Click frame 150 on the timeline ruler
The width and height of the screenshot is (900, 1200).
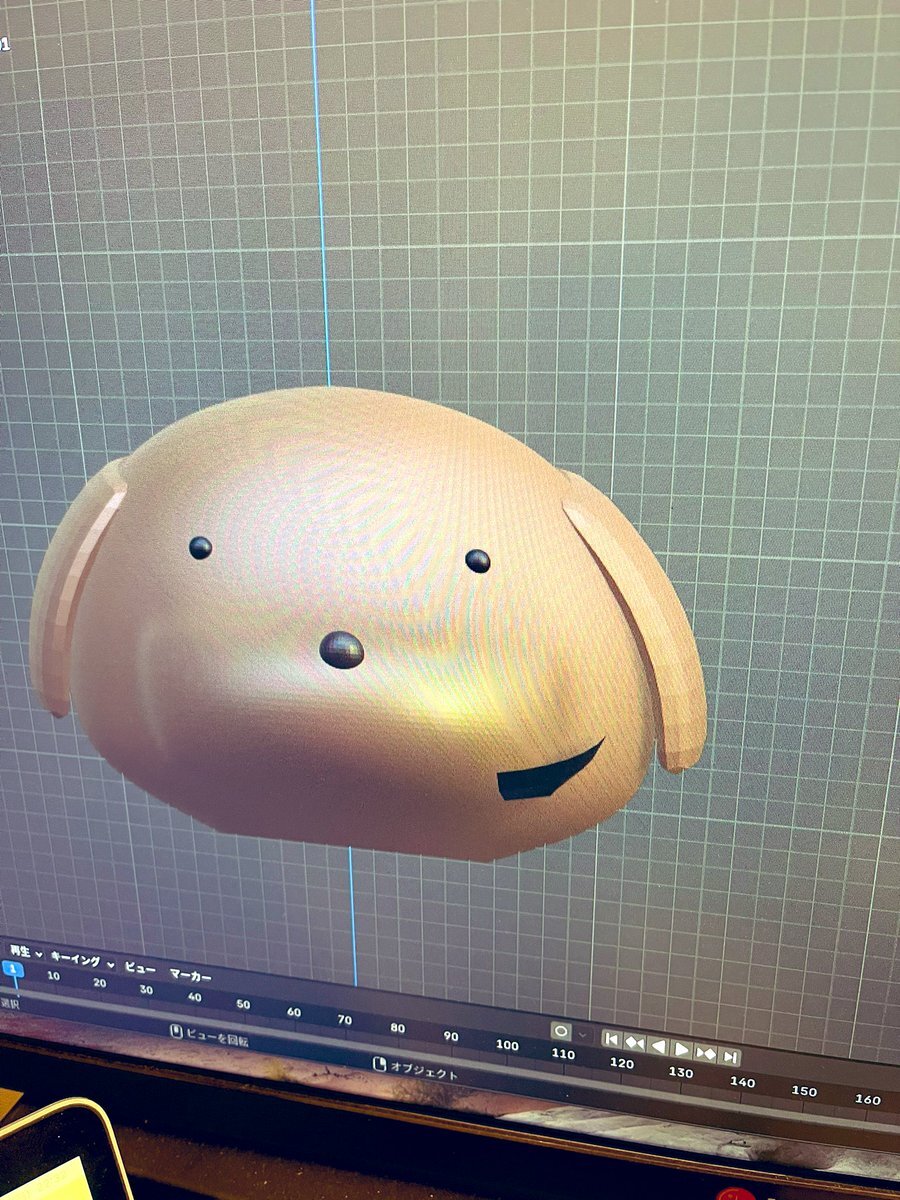tap(804, 1090)
